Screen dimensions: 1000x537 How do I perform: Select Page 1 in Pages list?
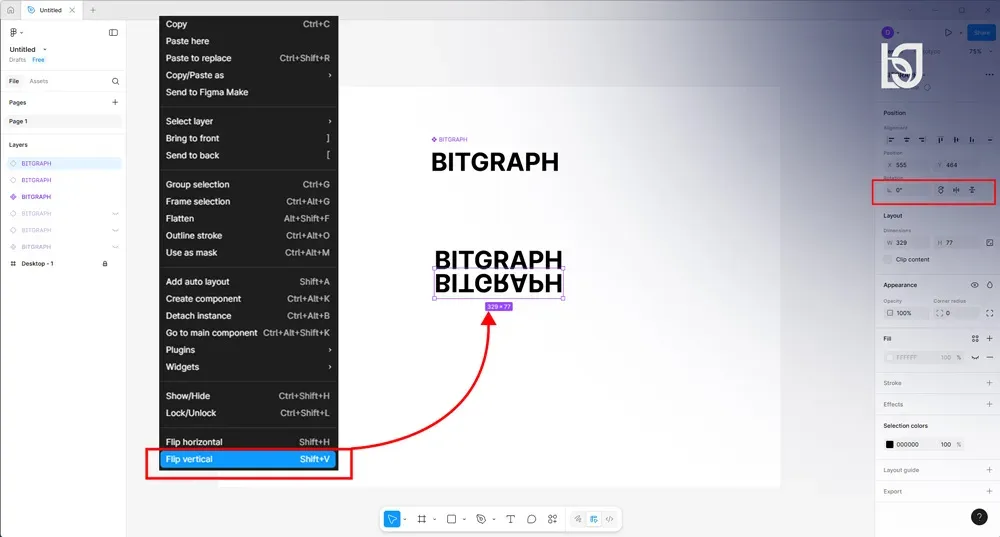64,121
